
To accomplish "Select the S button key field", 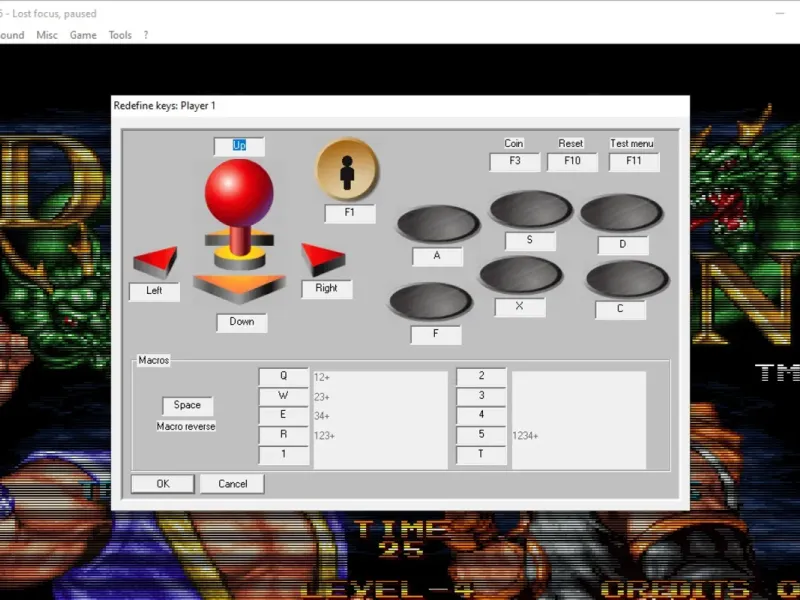I will (530, 241).
